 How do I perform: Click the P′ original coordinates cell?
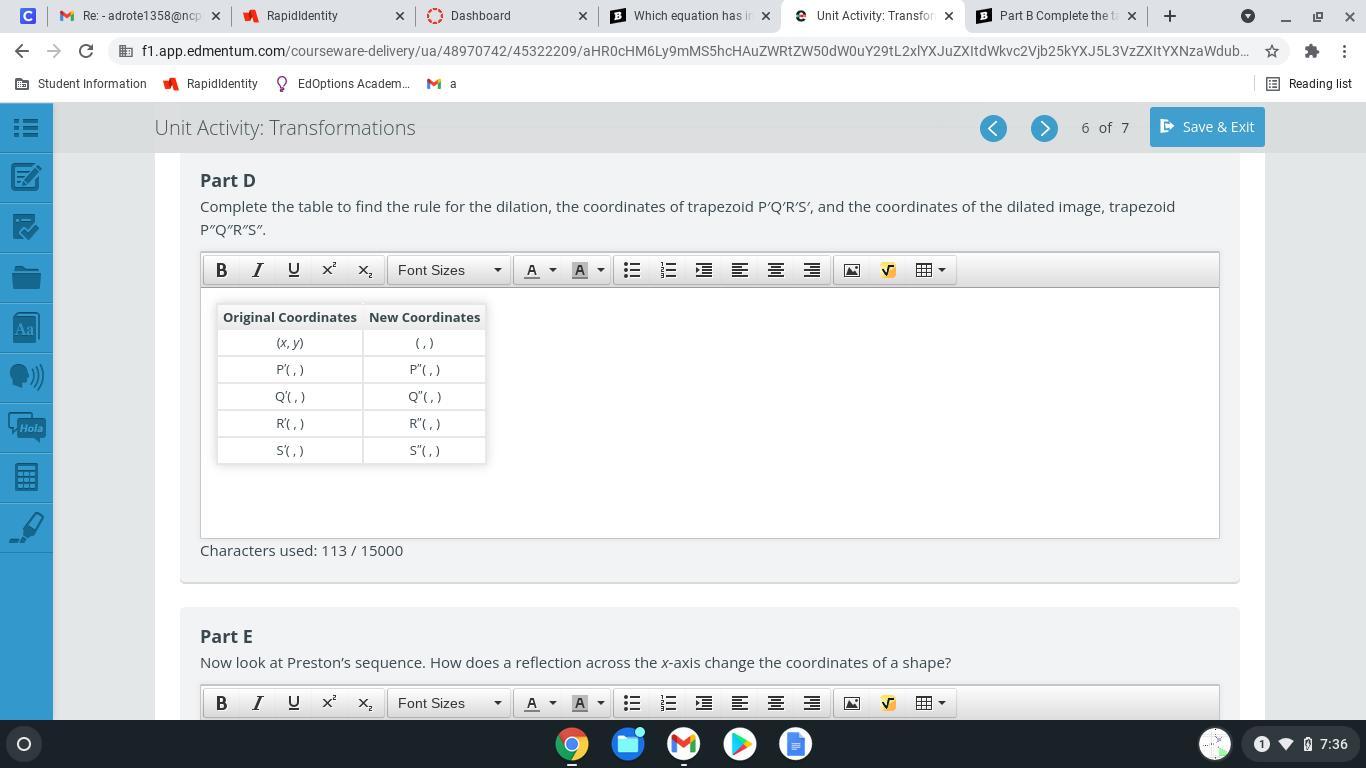point(290,370)
